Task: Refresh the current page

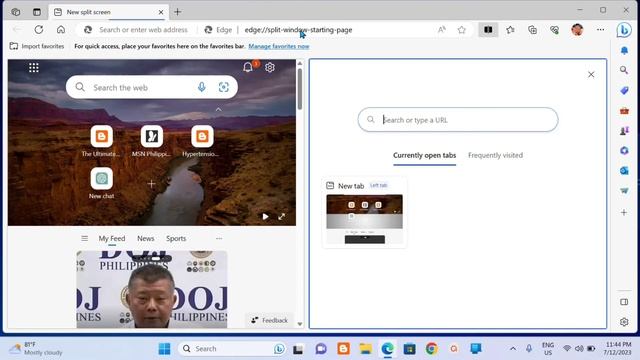Action: click(39, 29)
